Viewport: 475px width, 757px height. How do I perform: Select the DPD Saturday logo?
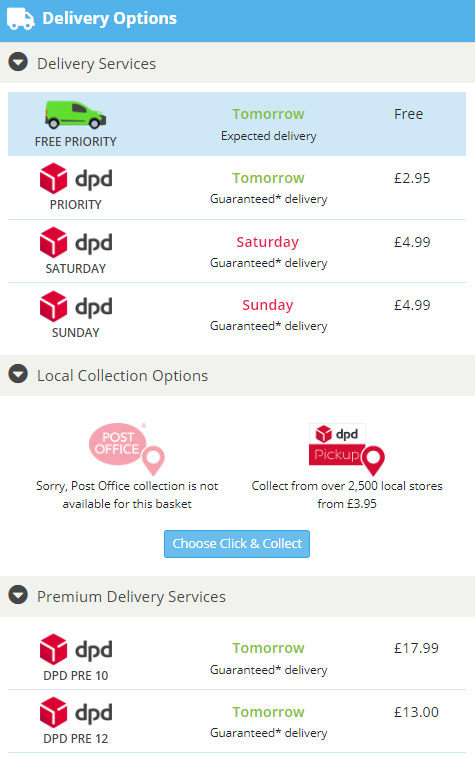click(x=76, y=242)
